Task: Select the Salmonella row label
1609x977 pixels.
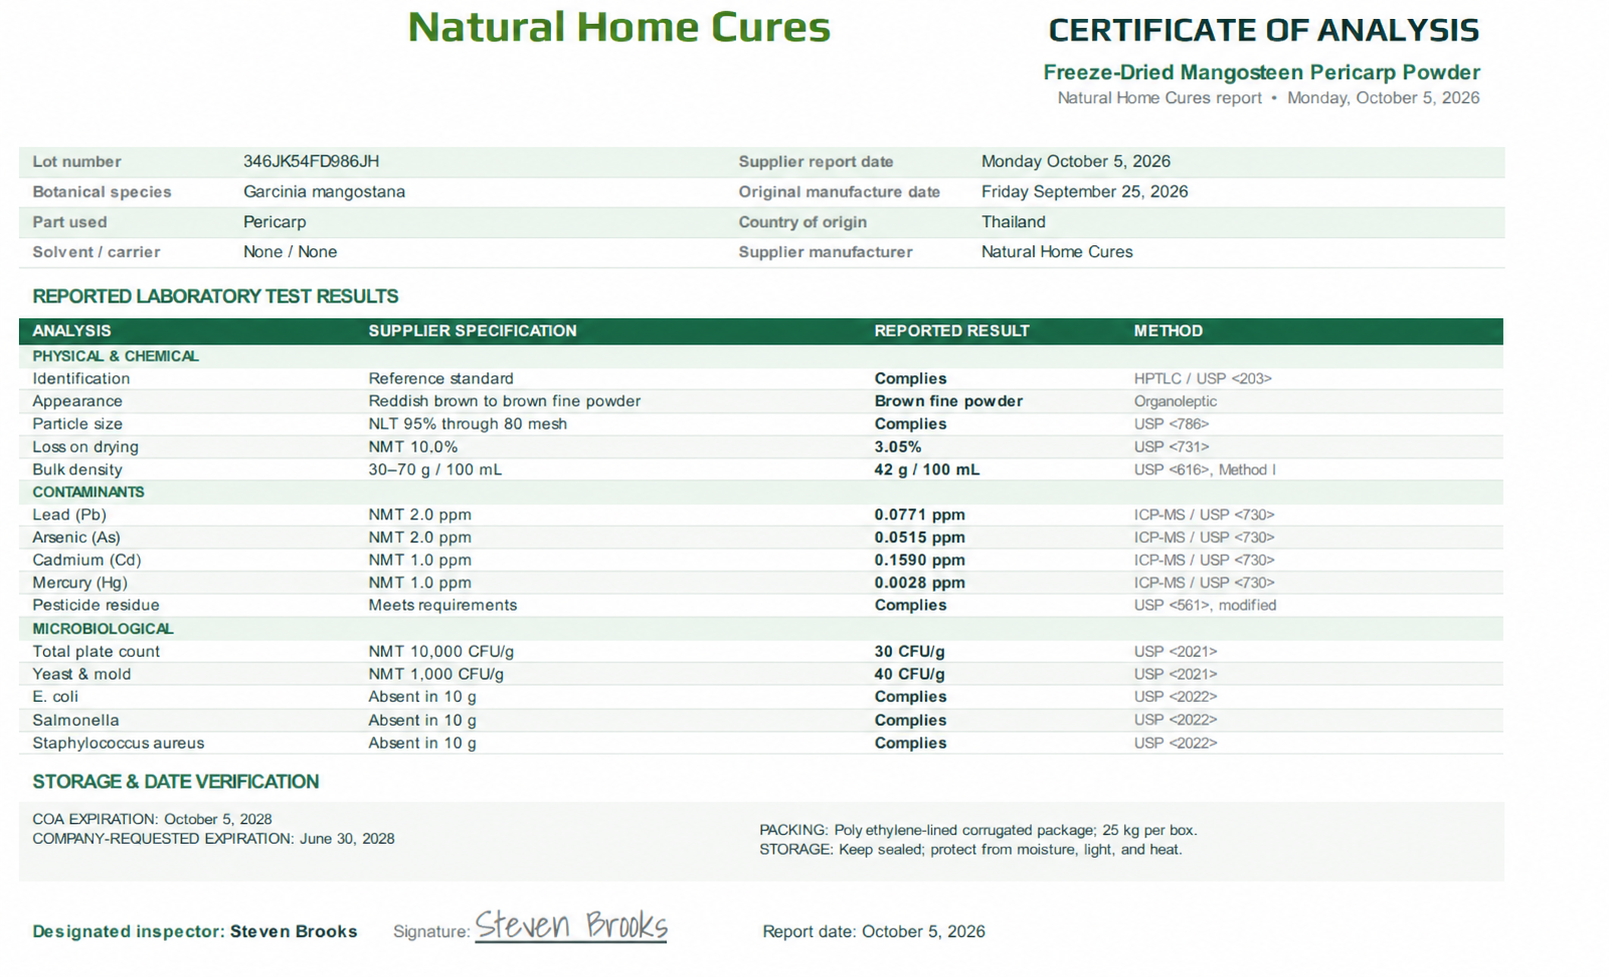Action: (75, 720)
